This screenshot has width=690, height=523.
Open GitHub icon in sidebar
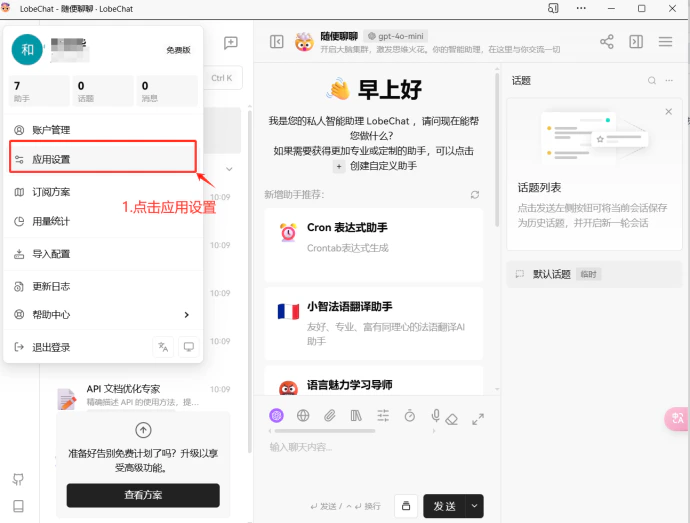(x=18, y=479)
